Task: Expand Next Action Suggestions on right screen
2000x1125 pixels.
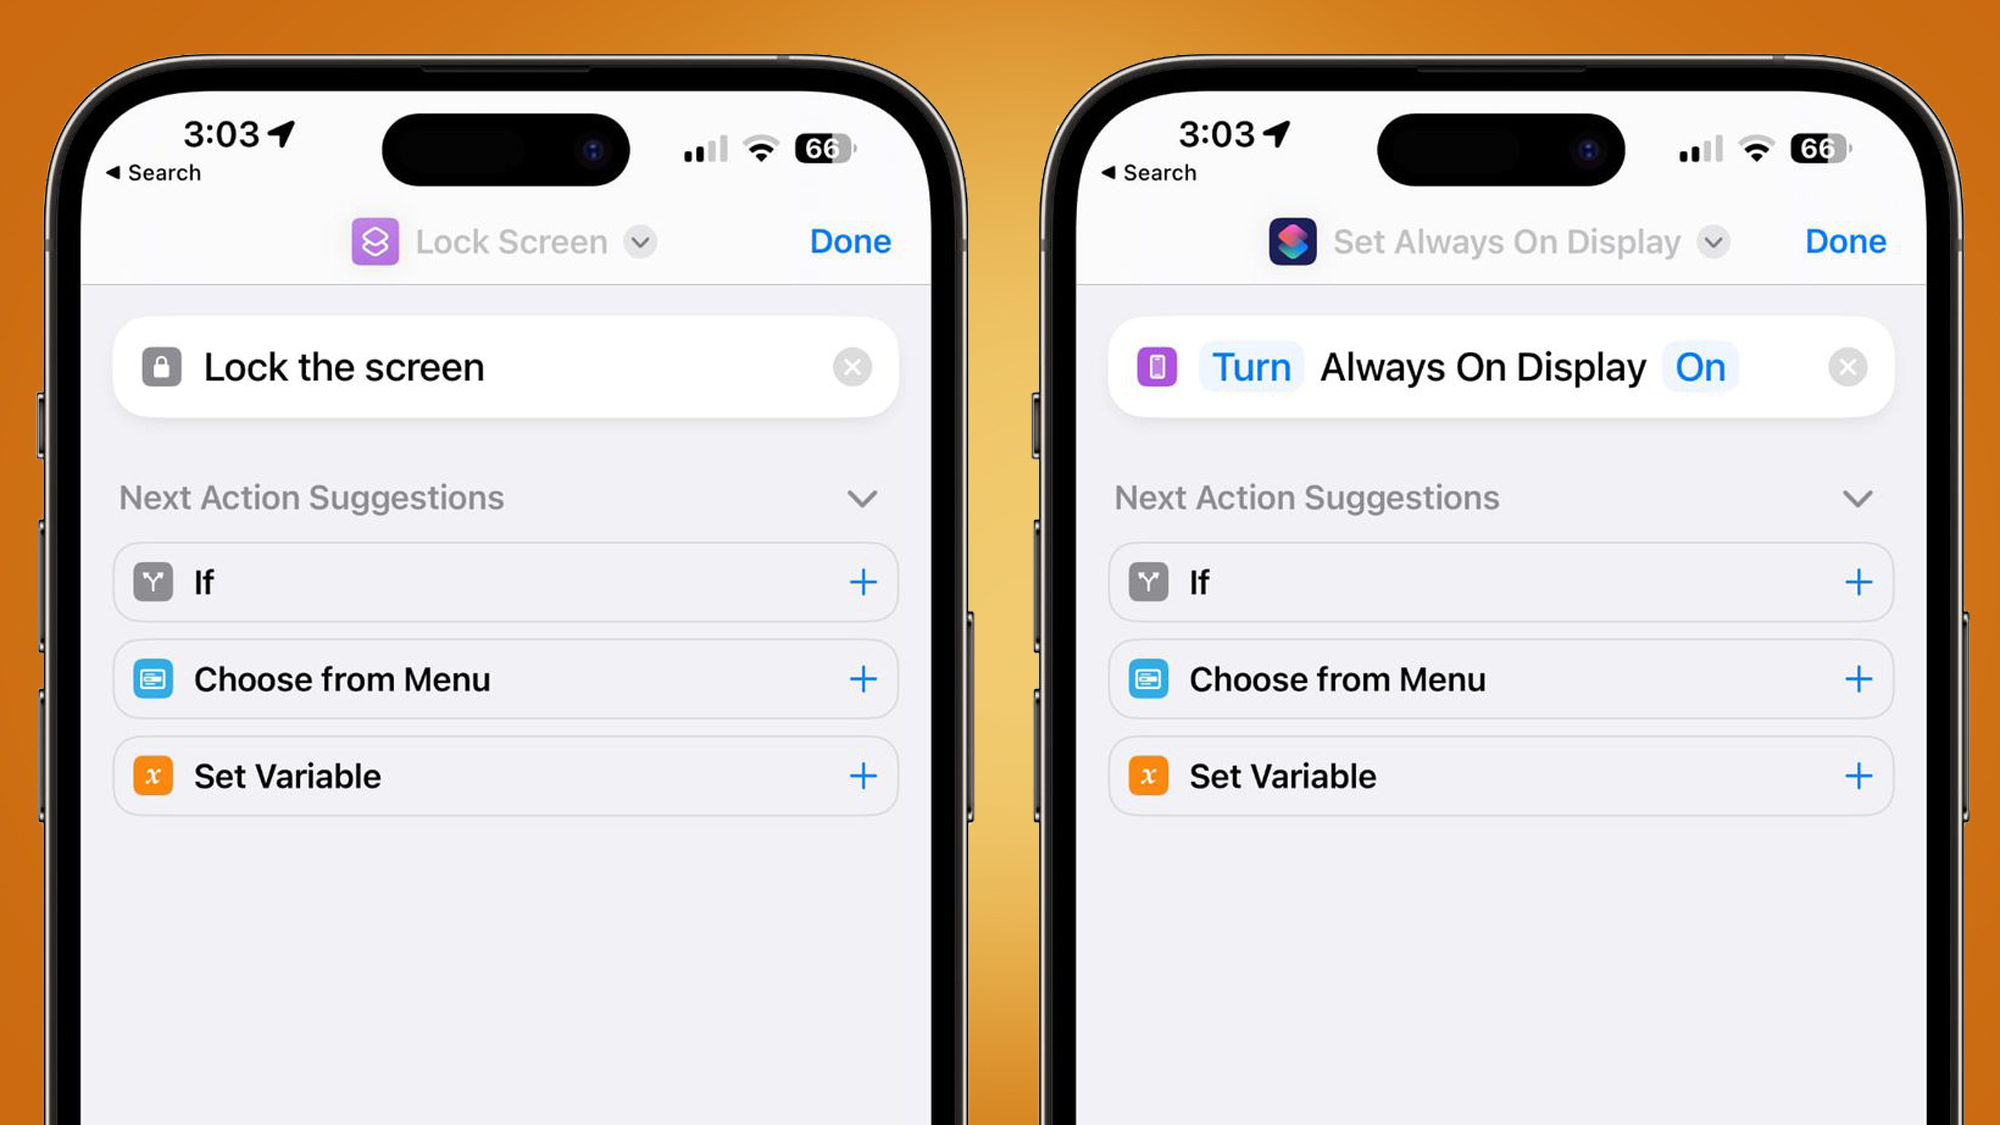Action: (1857, 499)
